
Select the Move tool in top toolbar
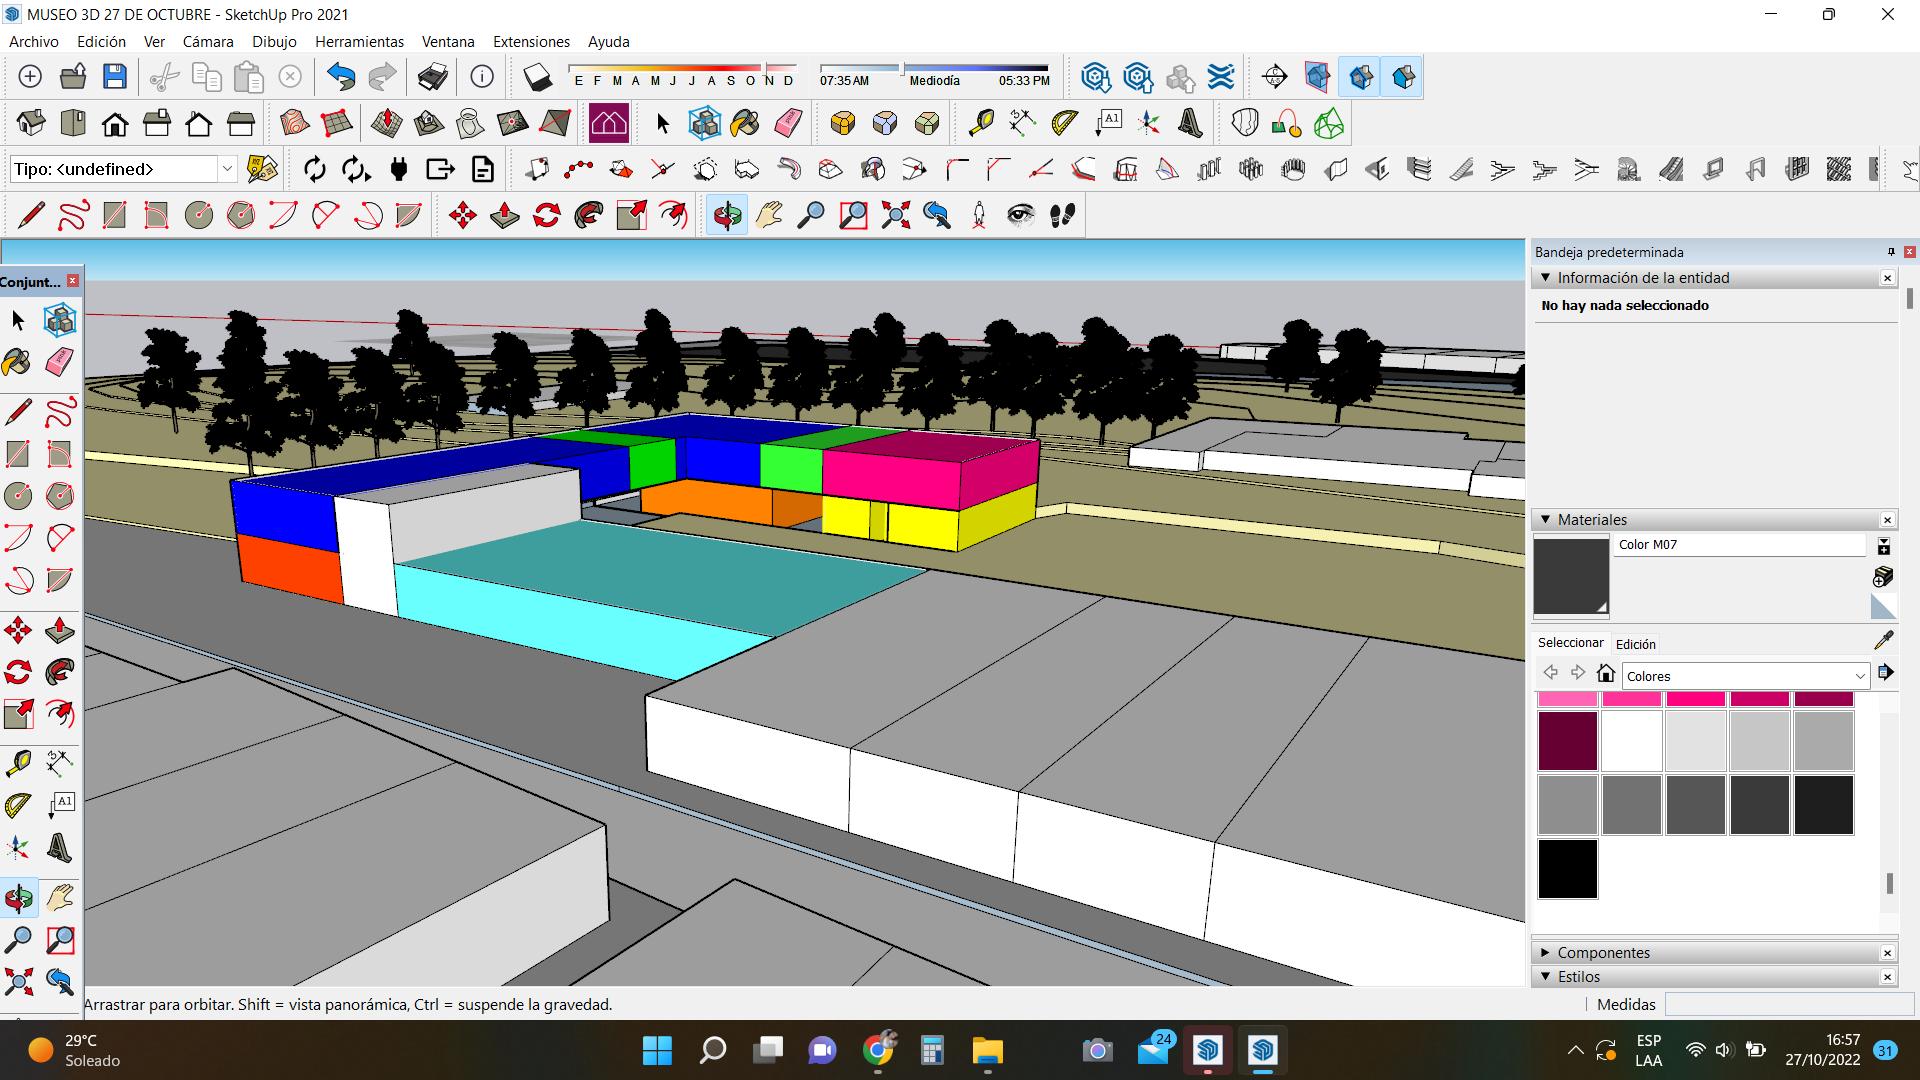click(x=462, y=215)
